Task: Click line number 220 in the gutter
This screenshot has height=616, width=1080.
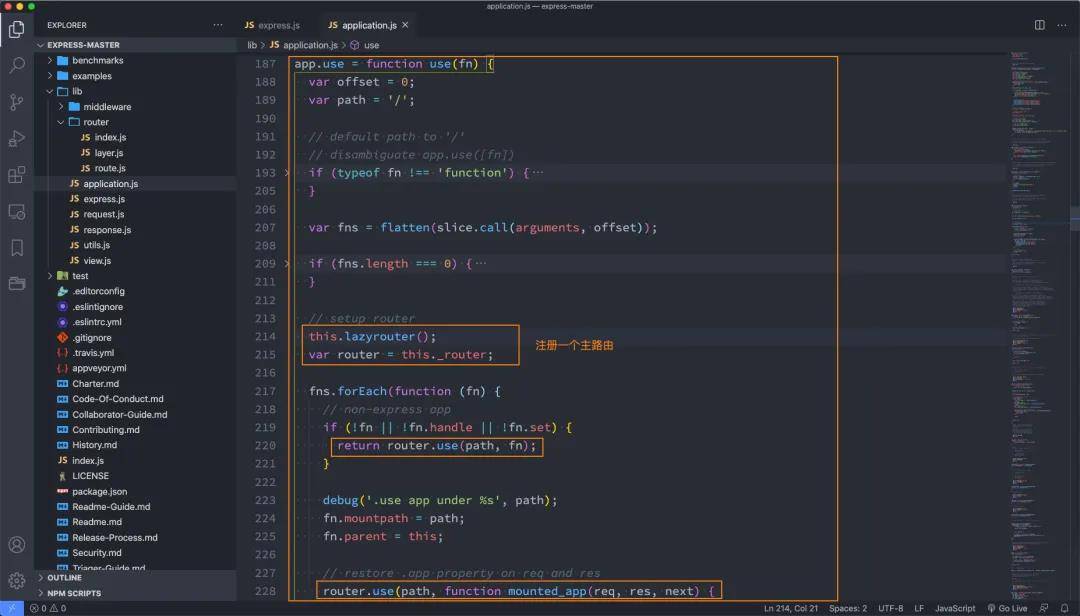Action: click(265, 446)
